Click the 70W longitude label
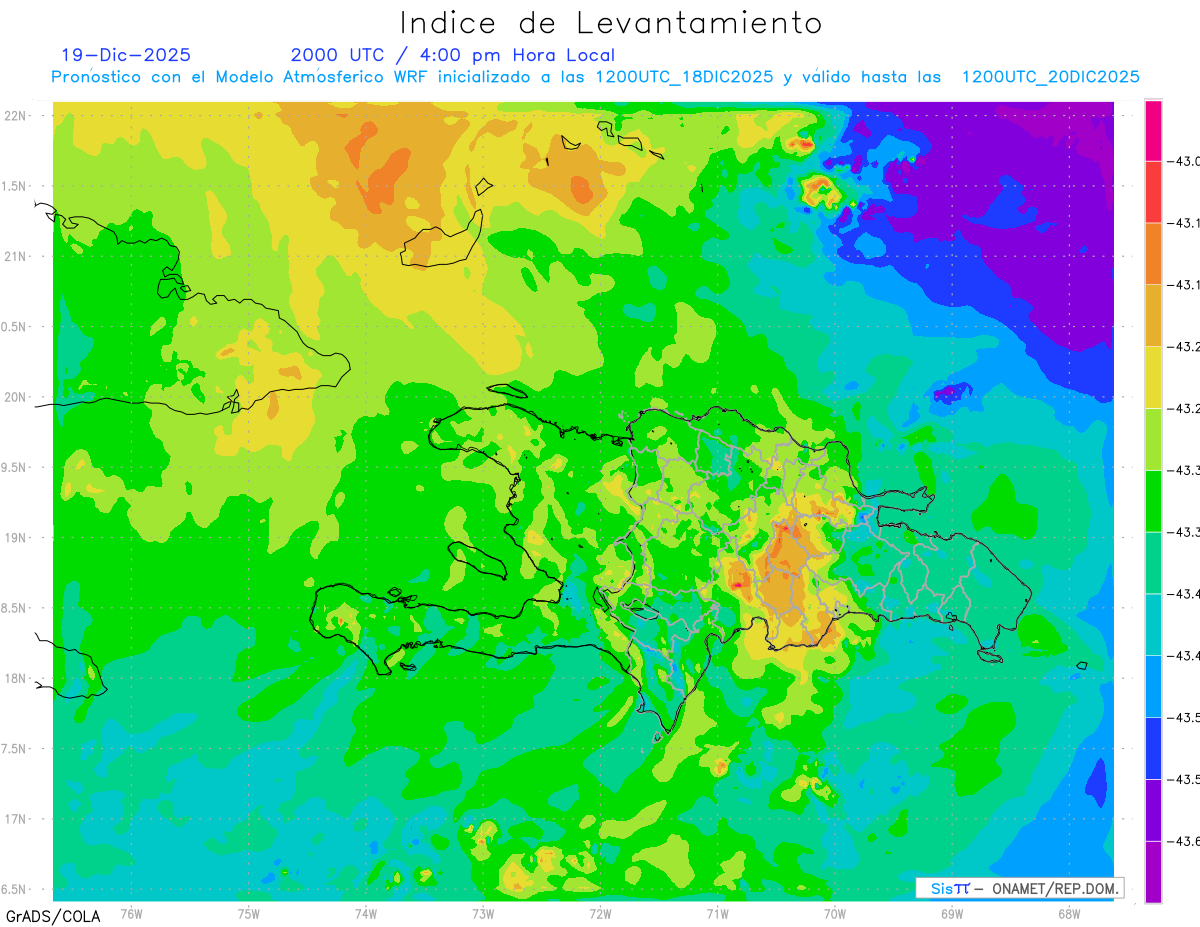 [835, 913]
